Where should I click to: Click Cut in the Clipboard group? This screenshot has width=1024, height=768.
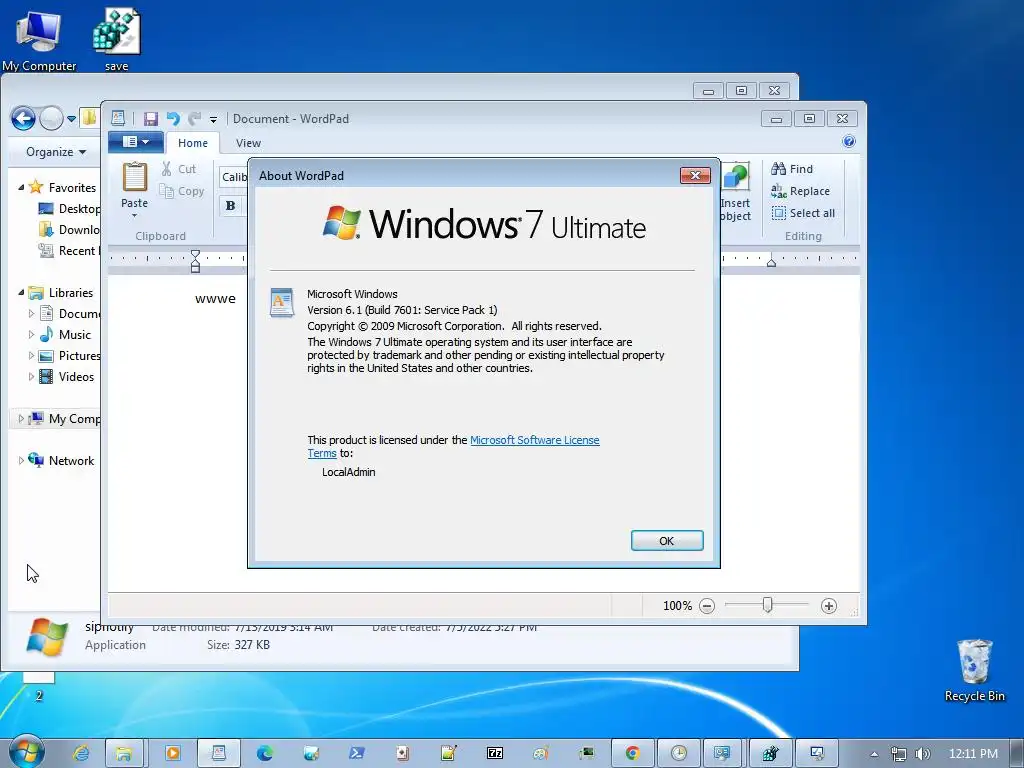coord(179,169)
